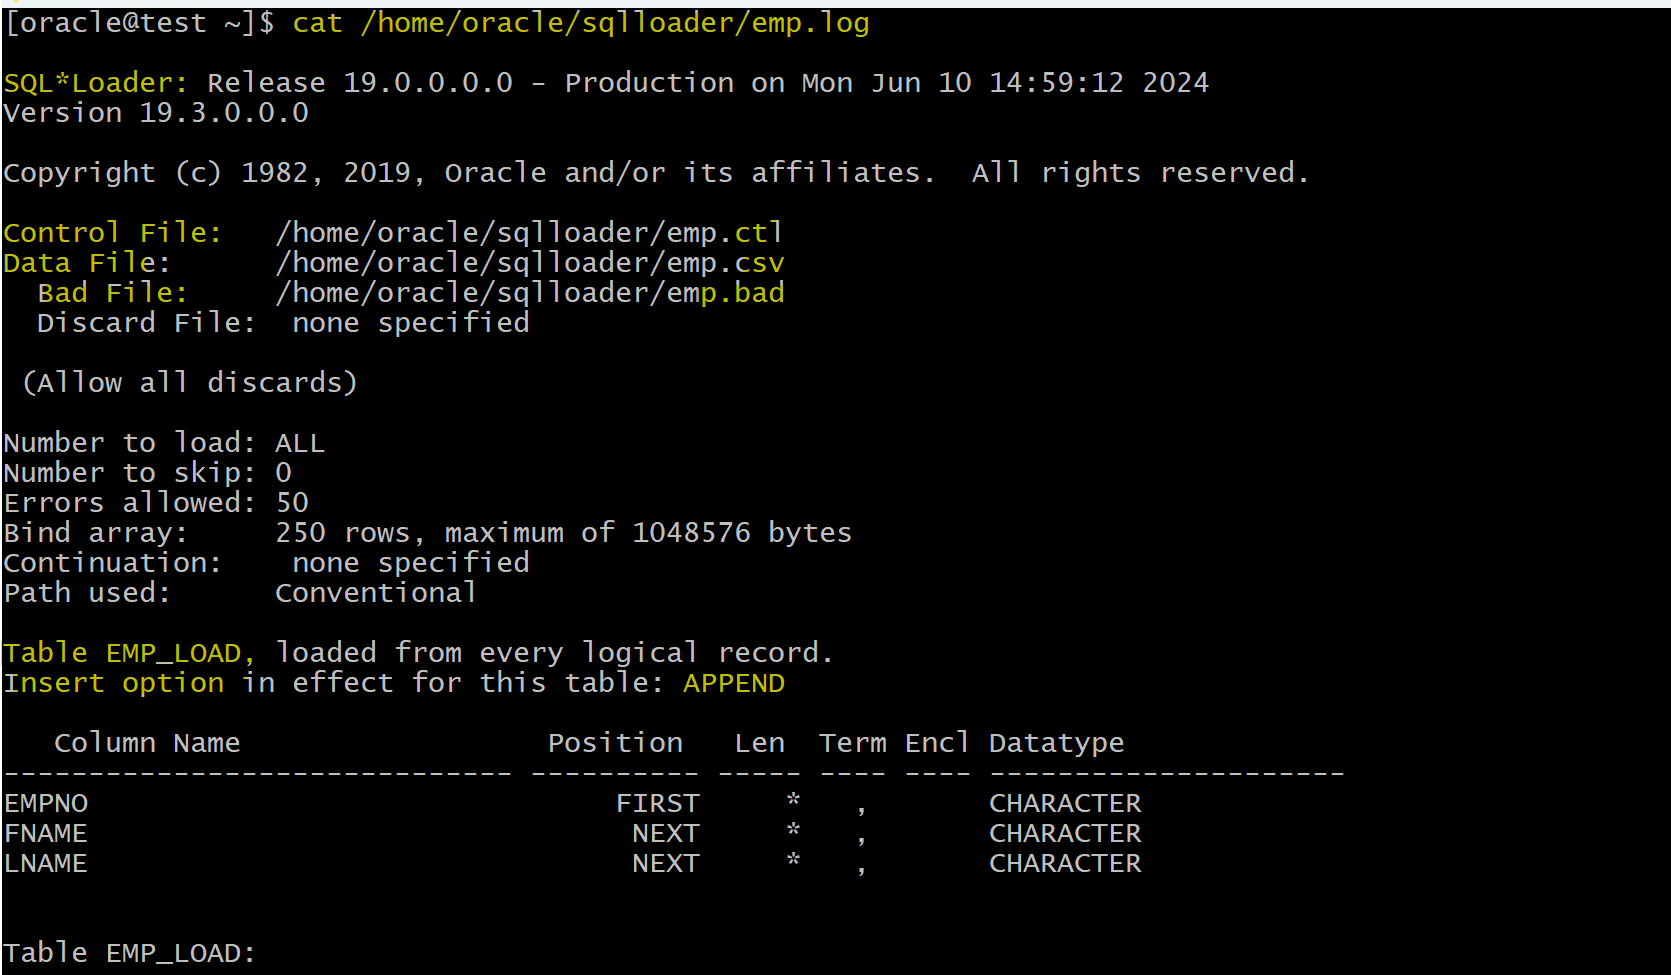Viewport: 1671px width, 975px height.
Task: Click the control file path emp.ctl
Action: click(x=530, y=233)
